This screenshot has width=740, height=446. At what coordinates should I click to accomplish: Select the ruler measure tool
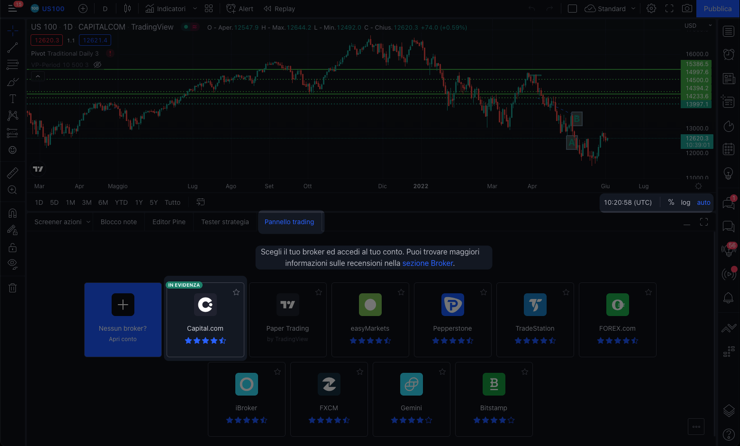[x=13, y=173]
